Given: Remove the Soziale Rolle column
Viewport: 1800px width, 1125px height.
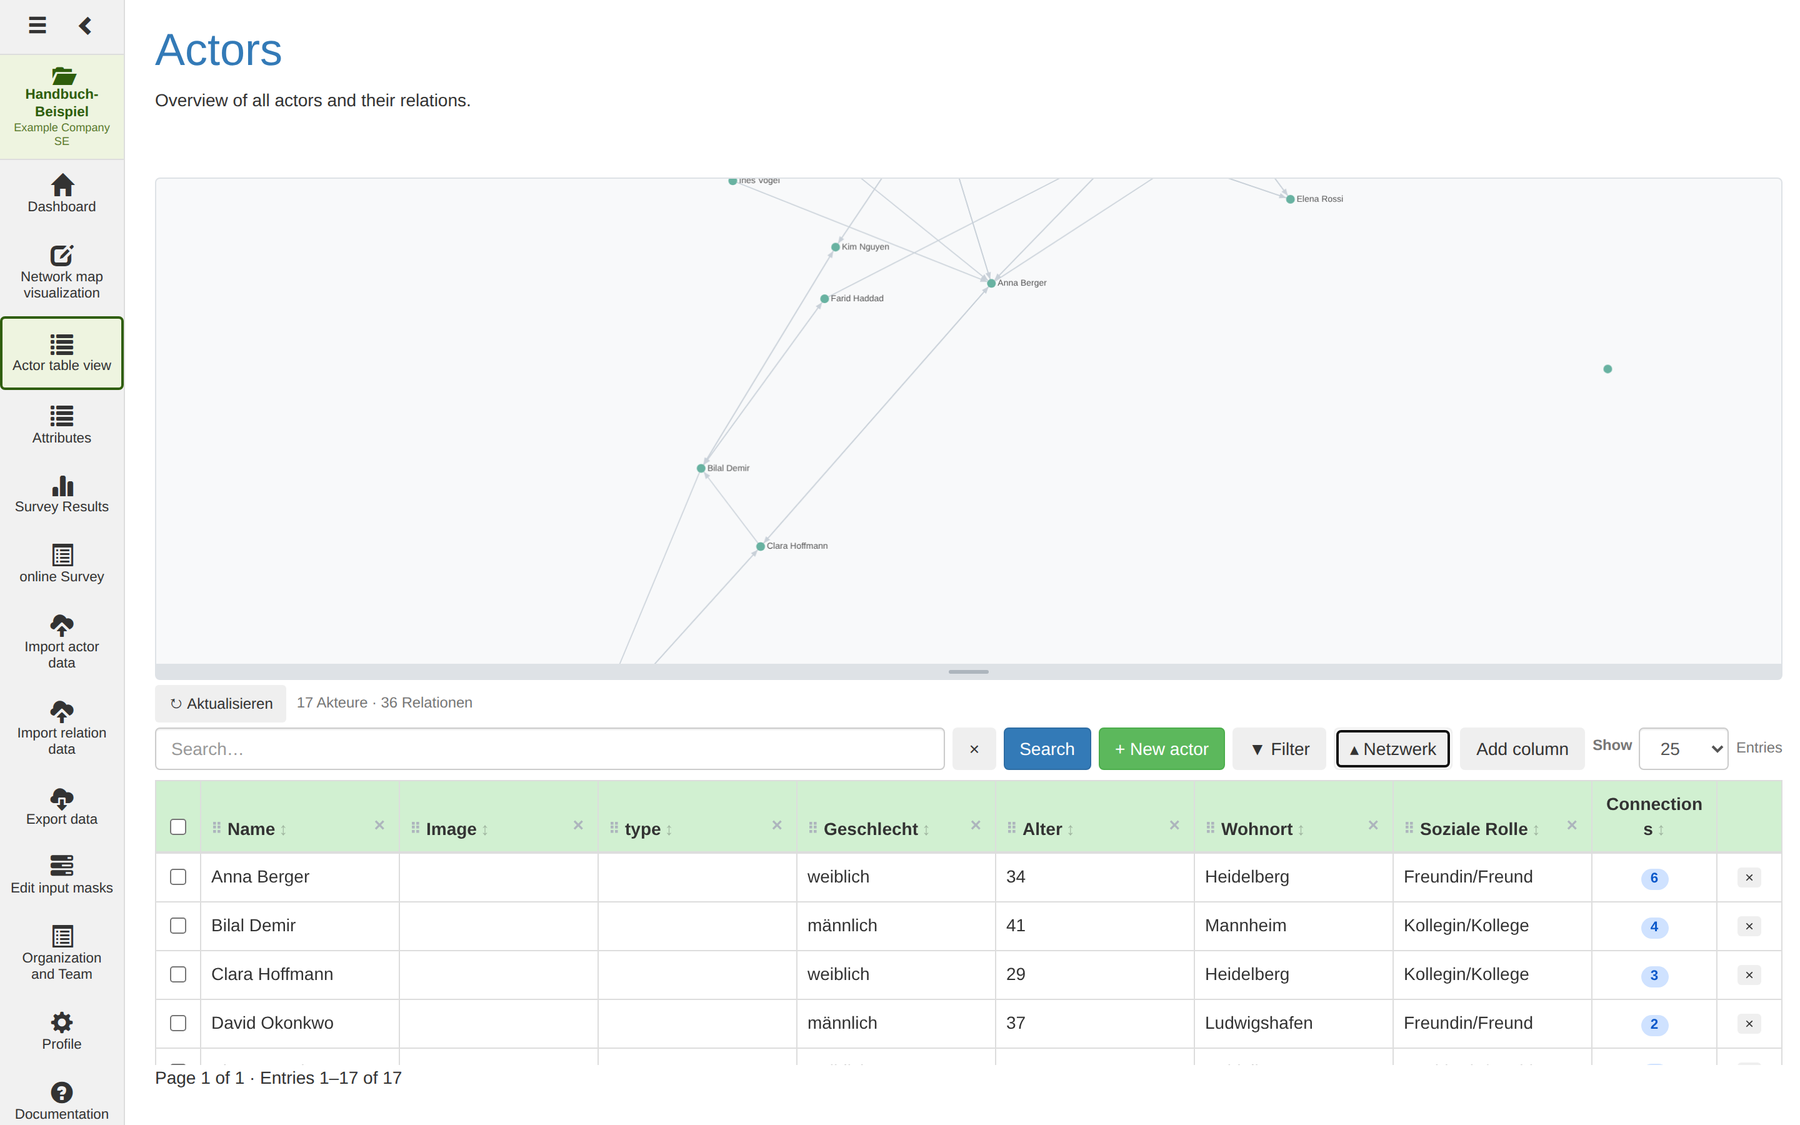Looking at the screenshot, I should click(1572, 825).
